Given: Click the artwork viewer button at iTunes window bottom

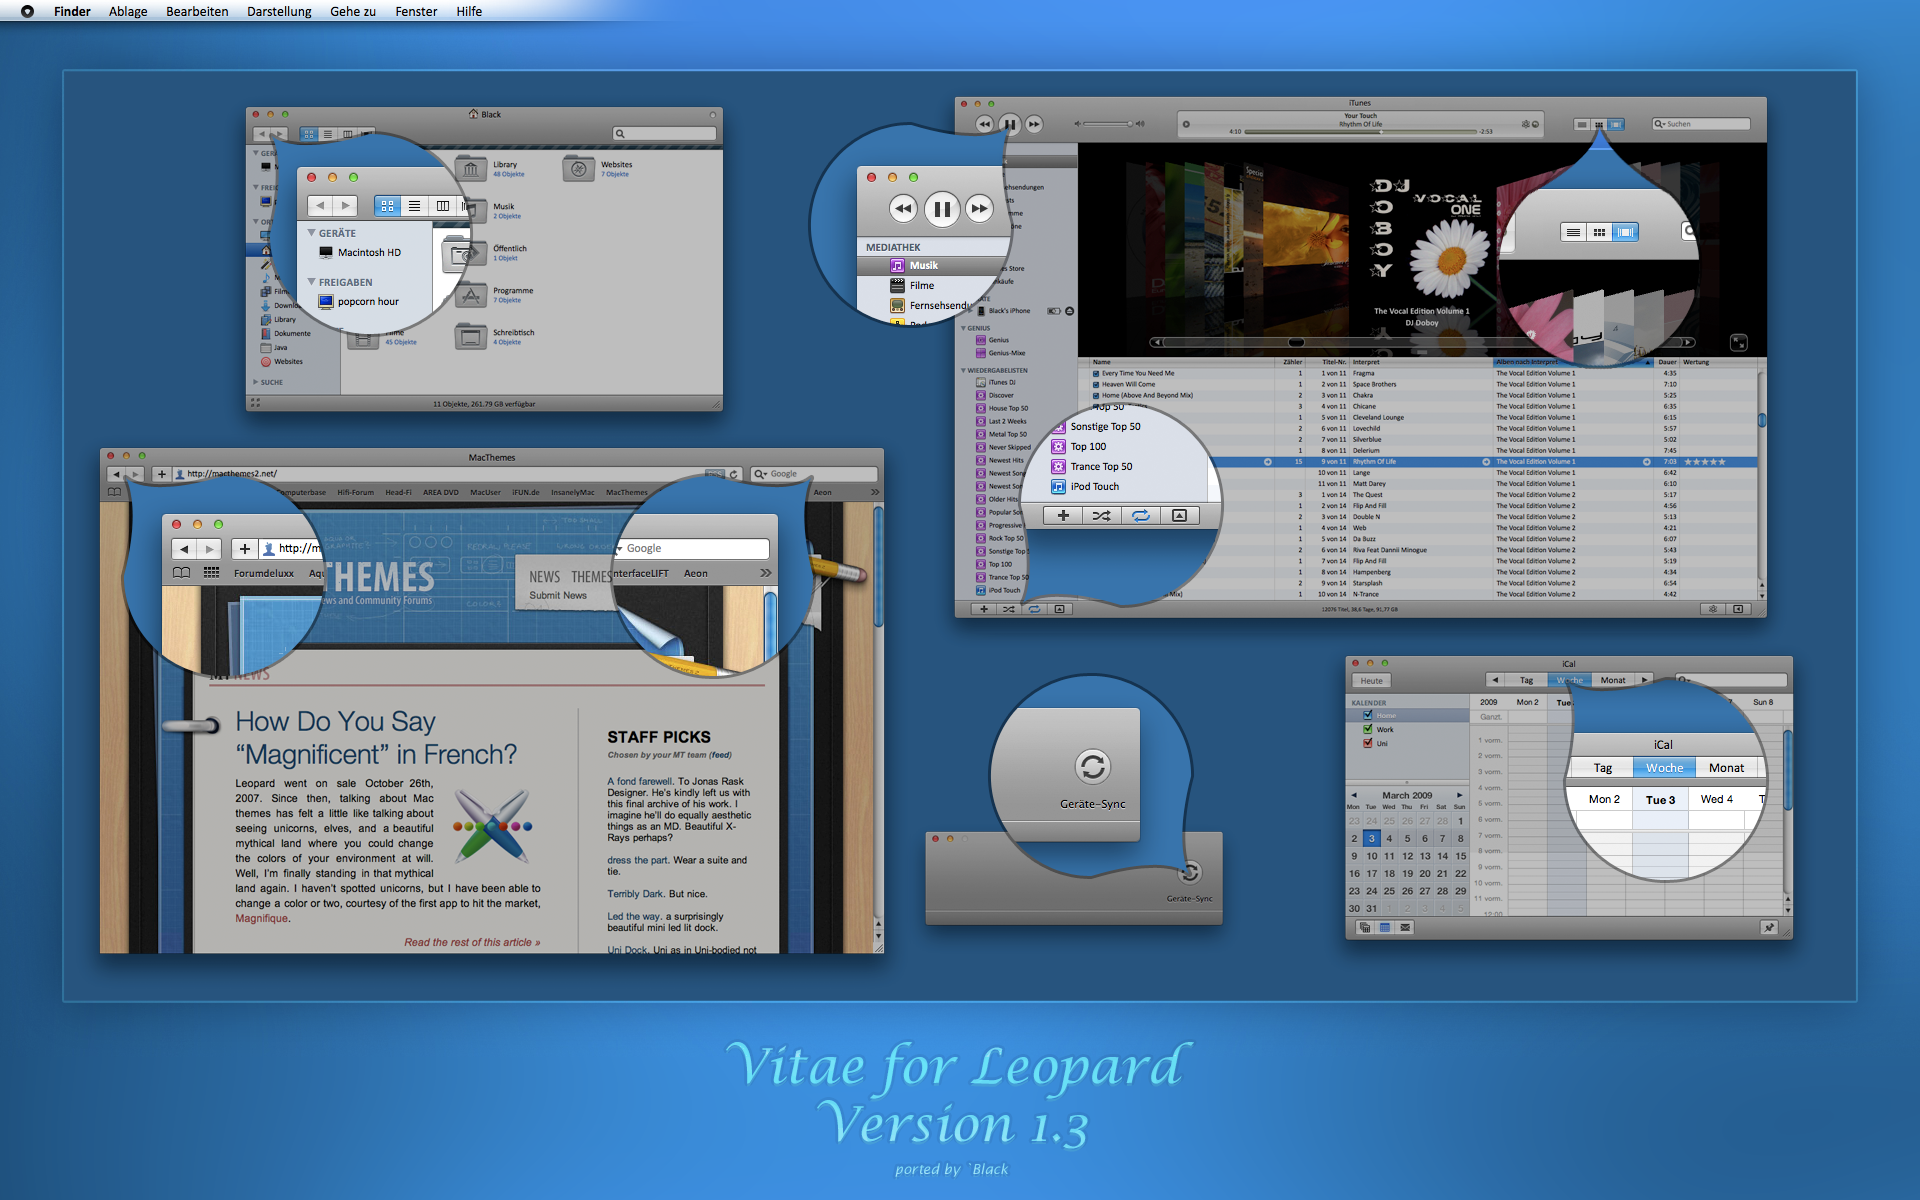Looking at the screenshot, I should point(1059,609).
